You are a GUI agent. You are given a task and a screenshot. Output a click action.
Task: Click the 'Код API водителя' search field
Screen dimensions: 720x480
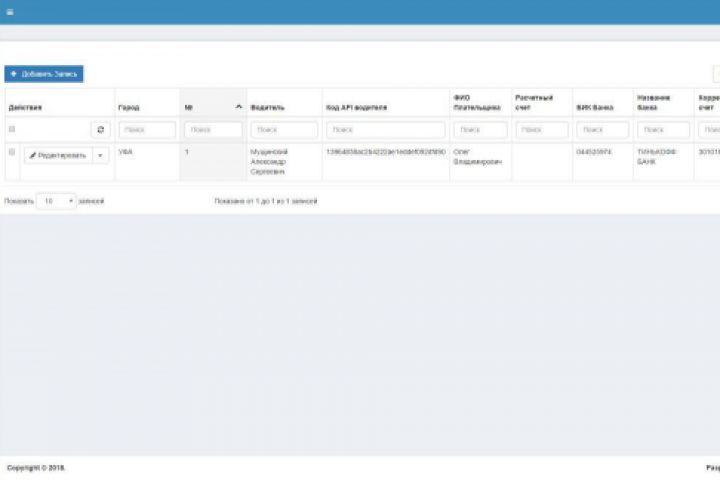[x=386, y=130]
